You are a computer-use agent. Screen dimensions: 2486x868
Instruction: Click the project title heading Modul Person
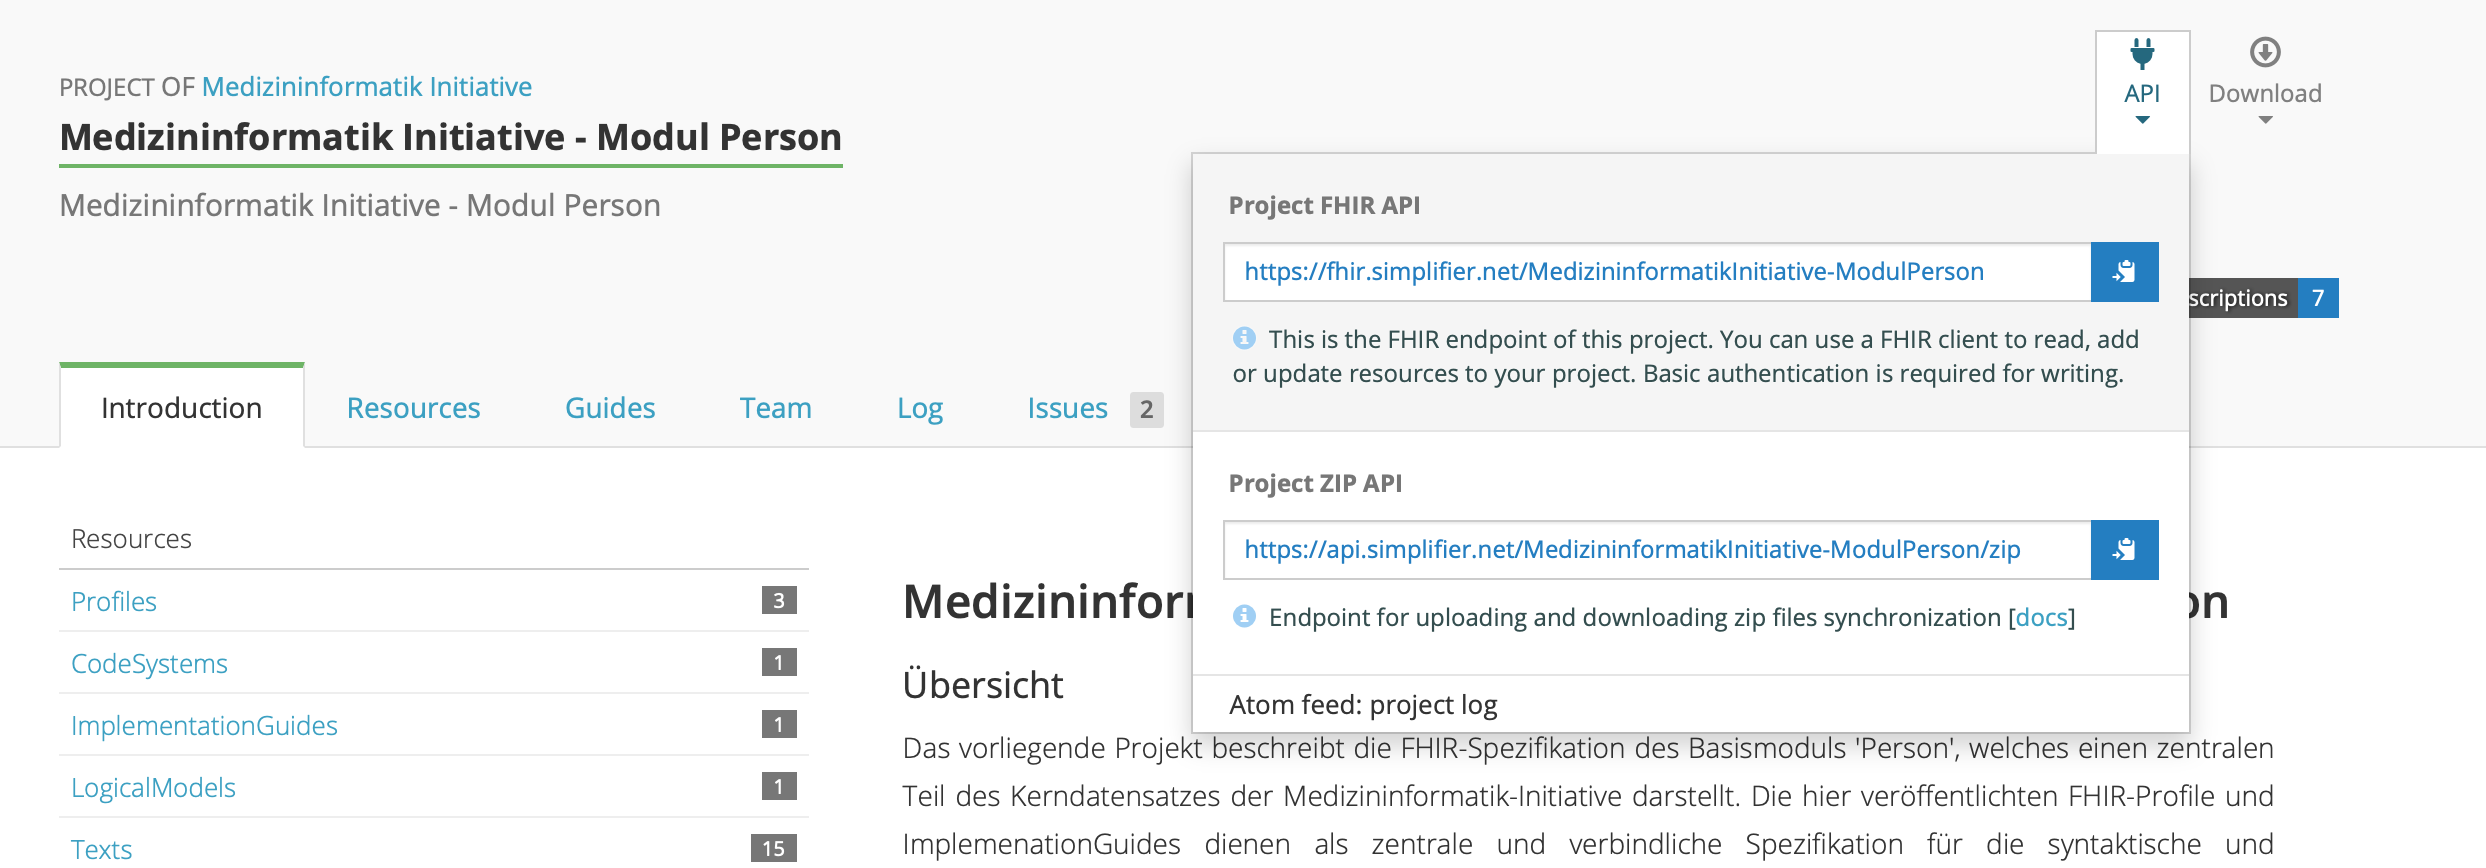click(450, 137)
